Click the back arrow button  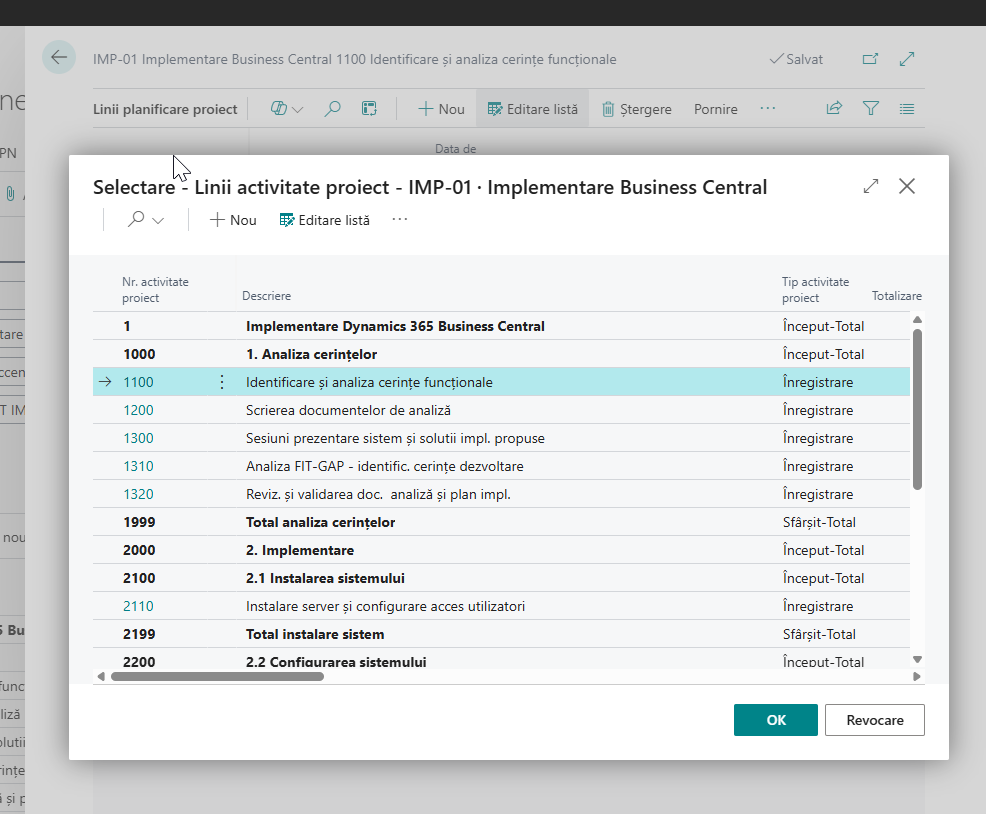pyautogui.click(x=59, y=58)
